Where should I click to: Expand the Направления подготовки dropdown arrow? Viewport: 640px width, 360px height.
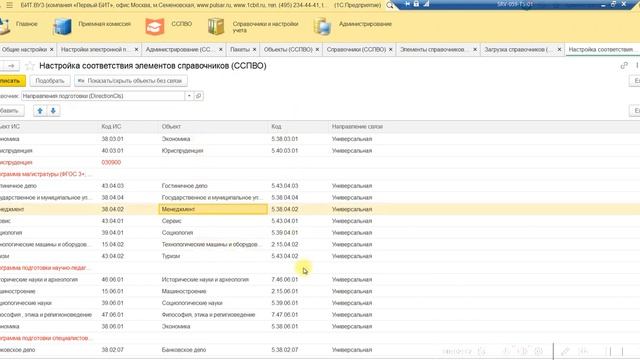(x=189, y=96)
